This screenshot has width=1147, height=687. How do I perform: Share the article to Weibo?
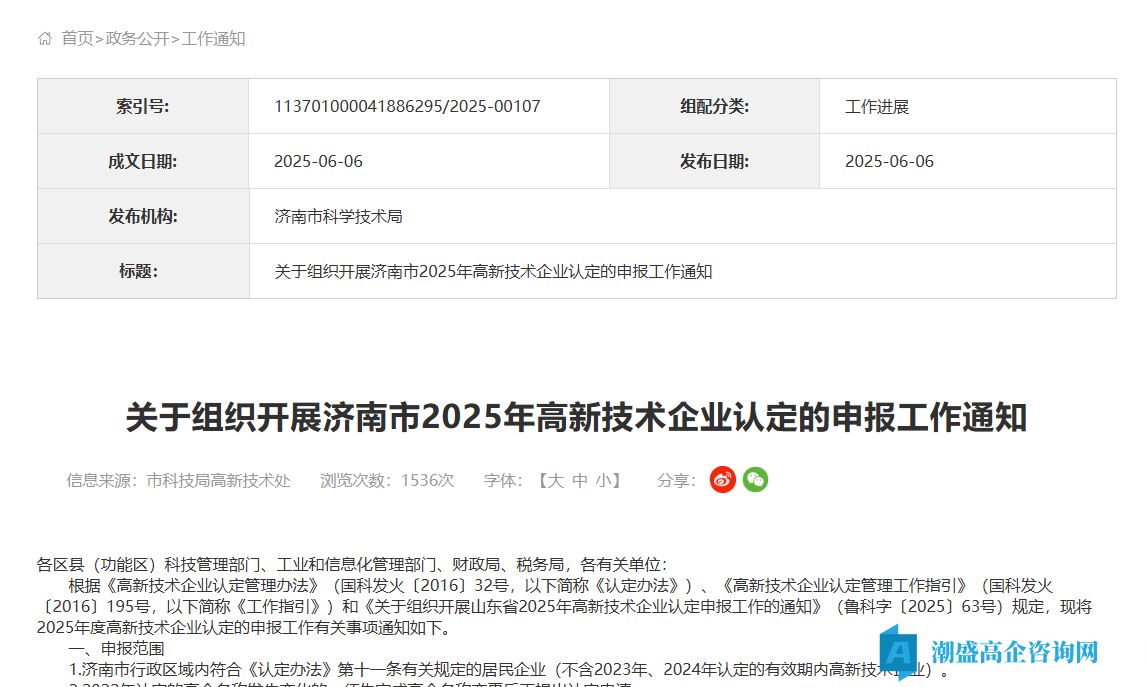(722, 480)
